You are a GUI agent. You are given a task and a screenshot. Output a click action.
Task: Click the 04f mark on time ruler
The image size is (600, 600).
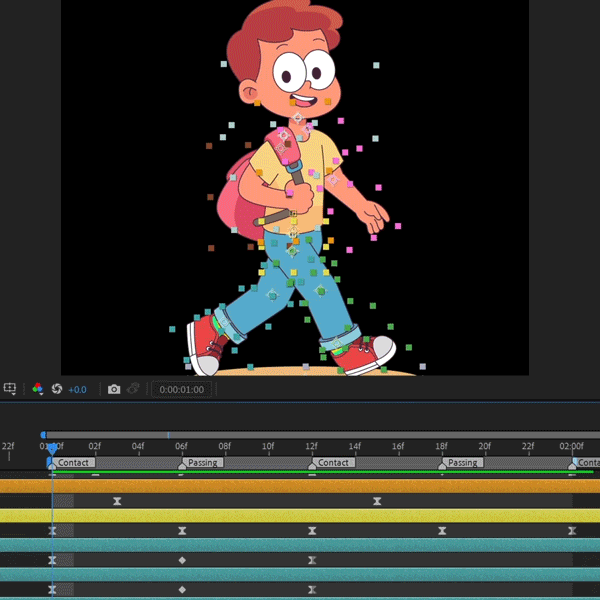point(138,446)
